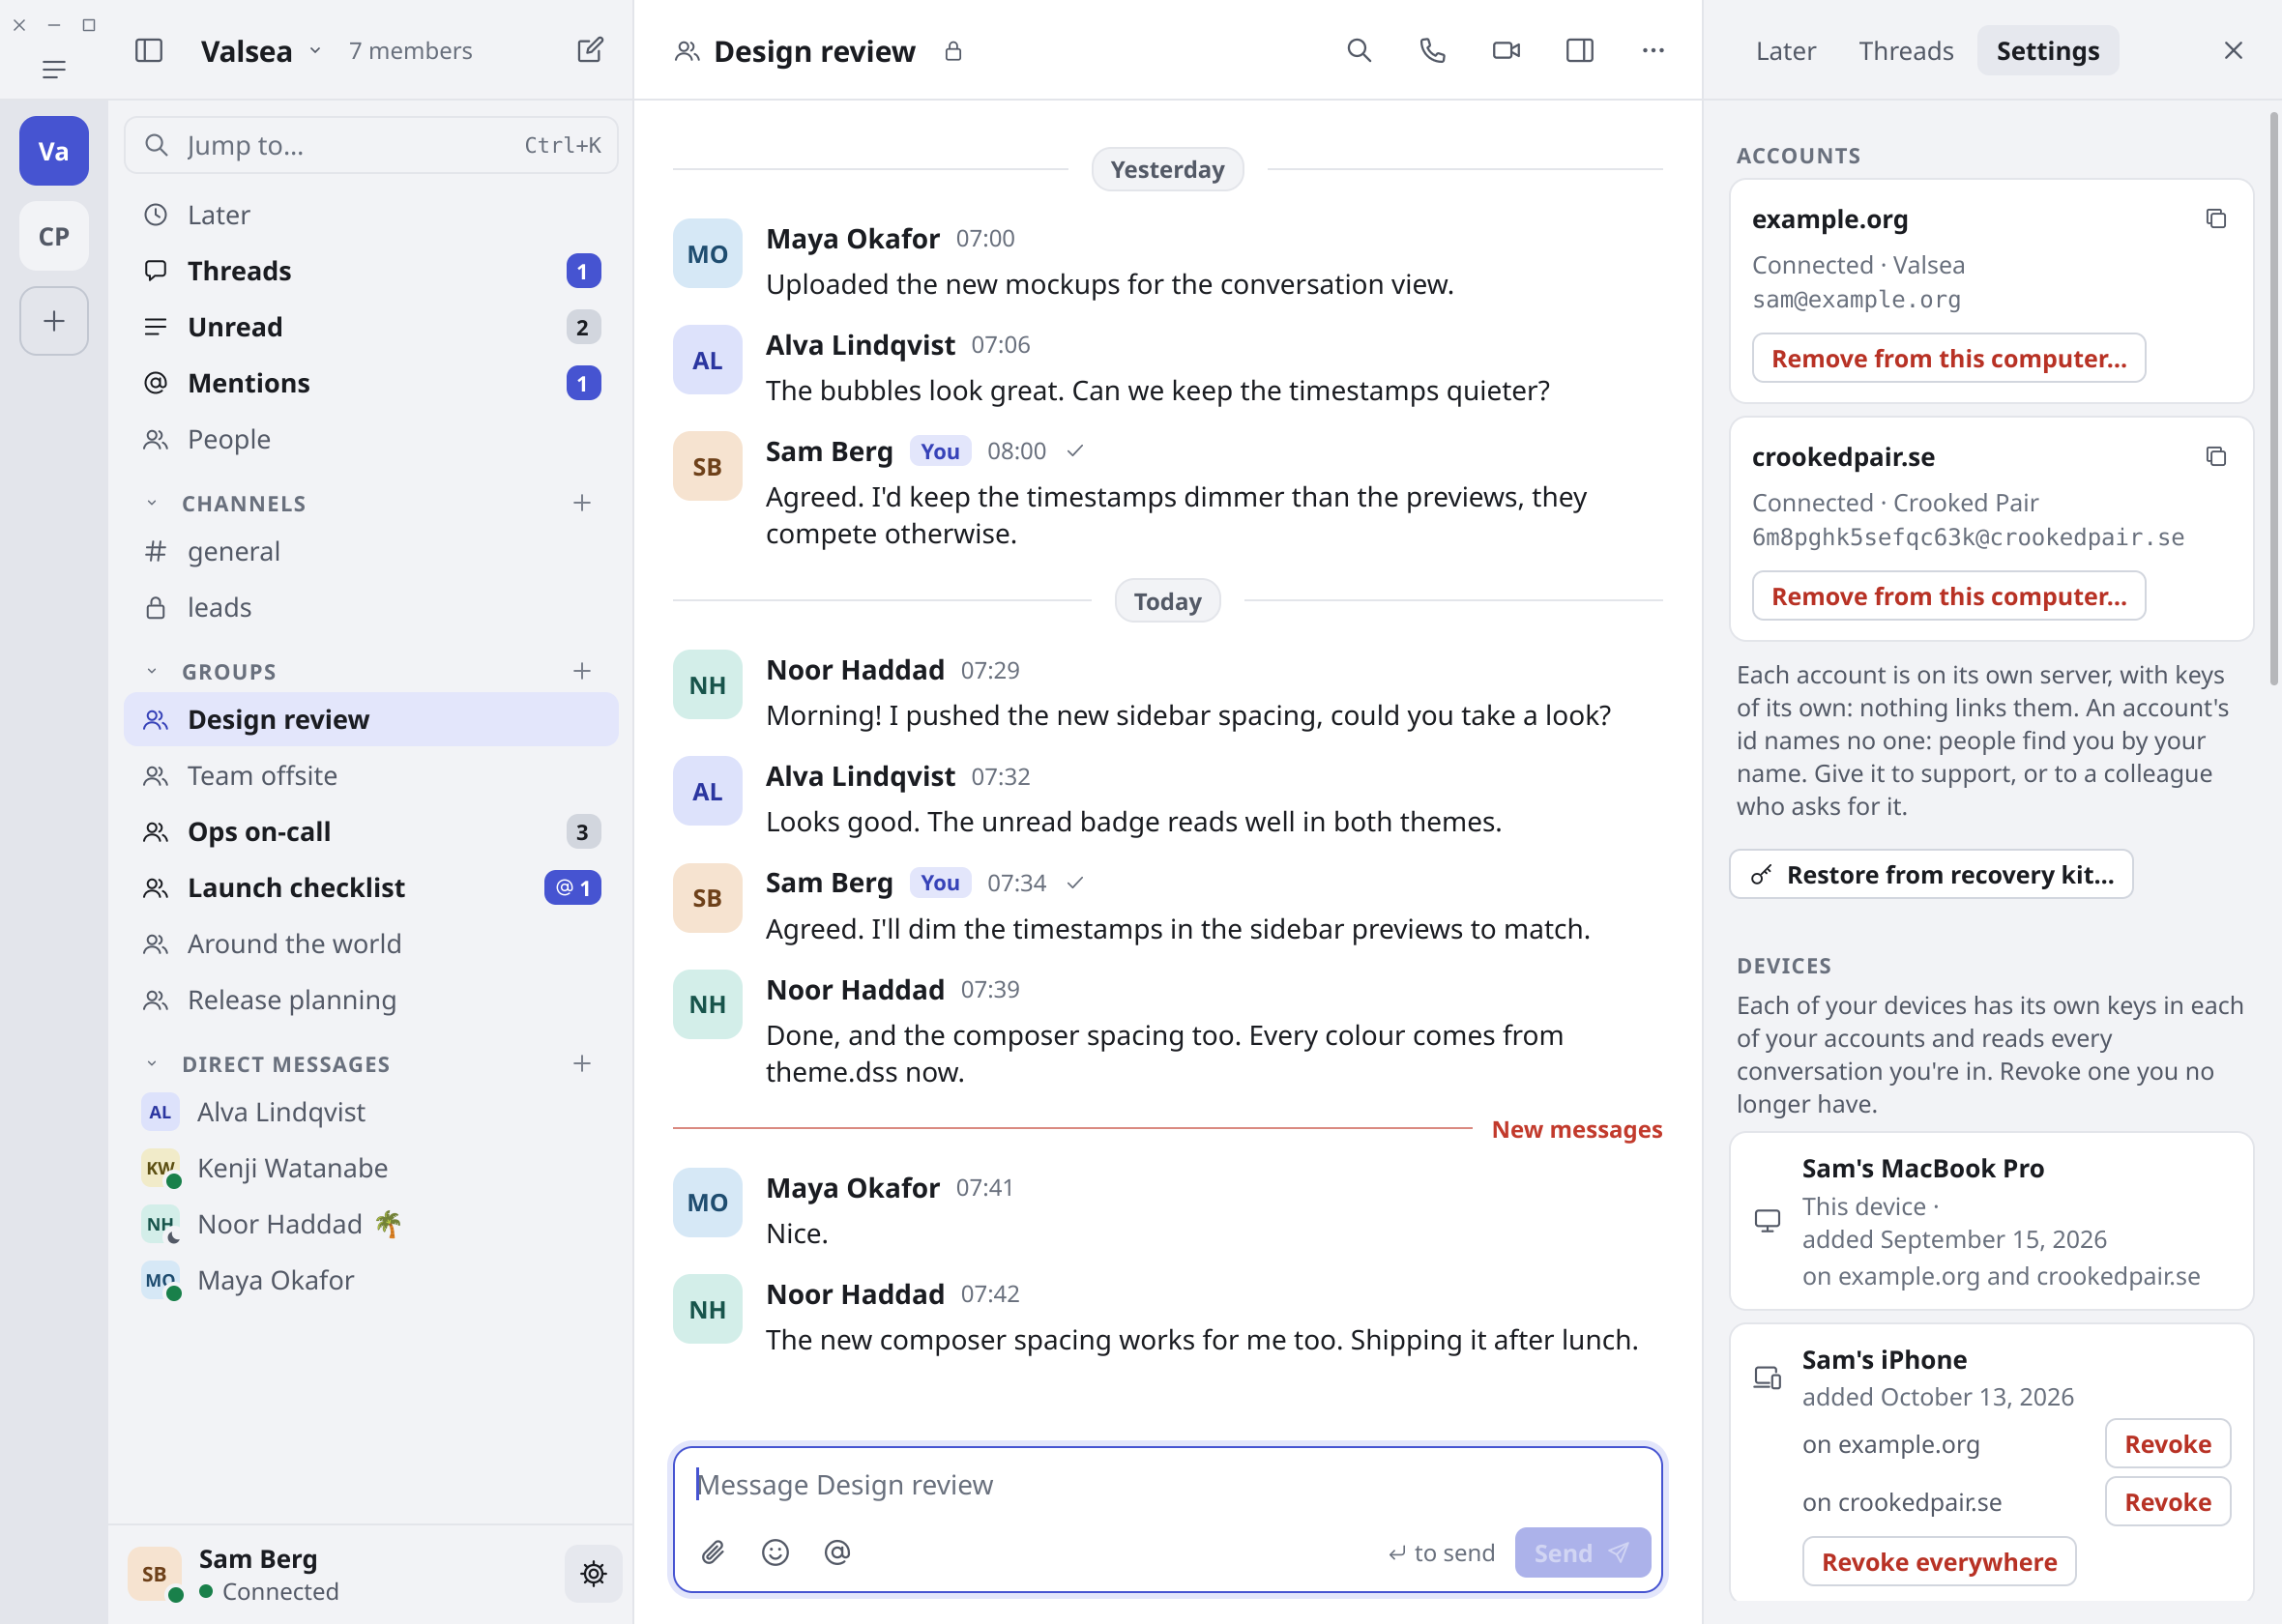Image resolution: width=2282 pixels, height=1624 pixels.
Task: Focus the Message Design review field
Action: [1167, 1485]
